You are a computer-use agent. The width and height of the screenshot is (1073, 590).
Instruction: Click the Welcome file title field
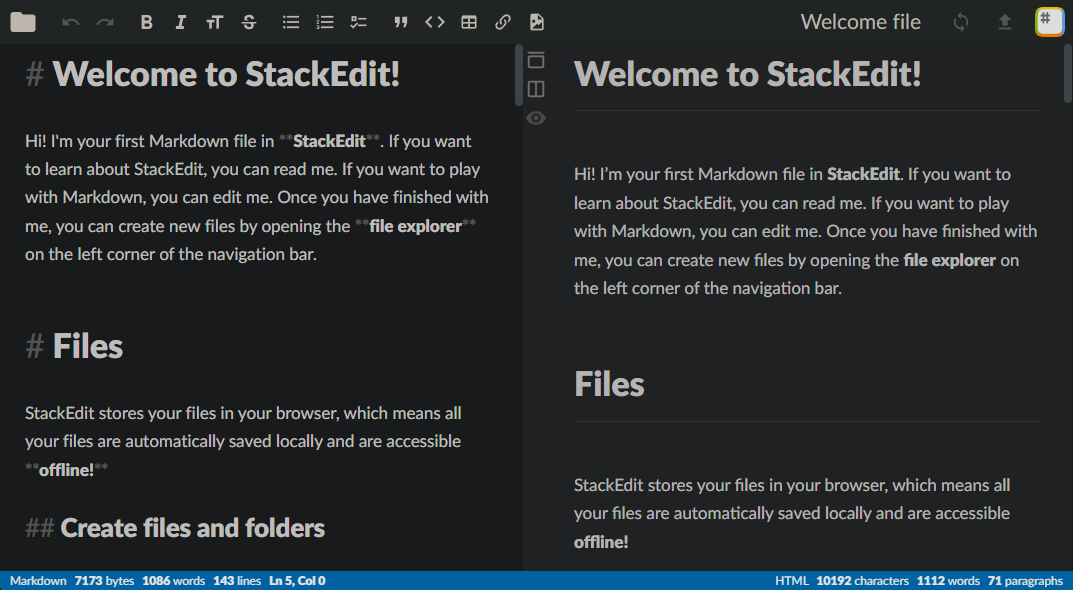861,22
